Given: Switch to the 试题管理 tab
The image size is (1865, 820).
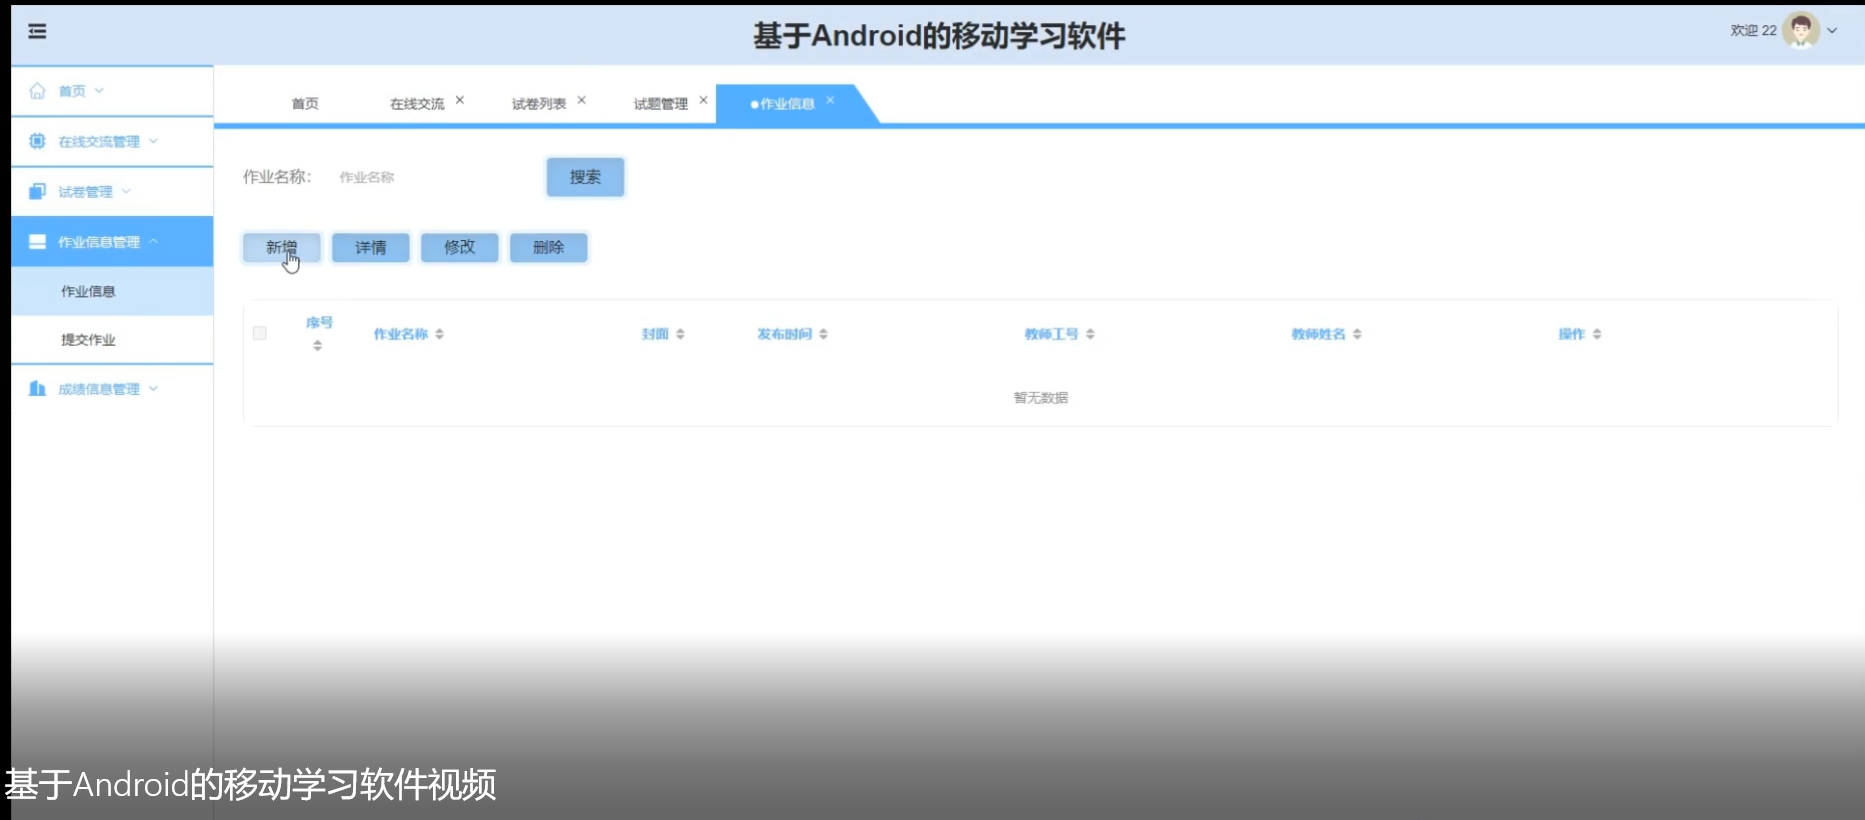Looking at the screenshot, I should click(x=661, y=104).
